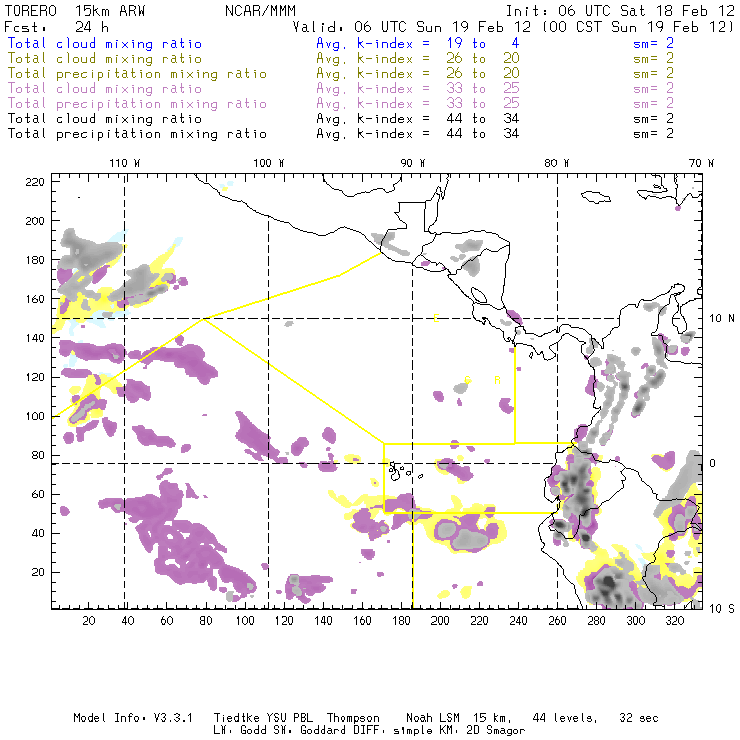Click the "0" equator latitude label

click(713, 463)
